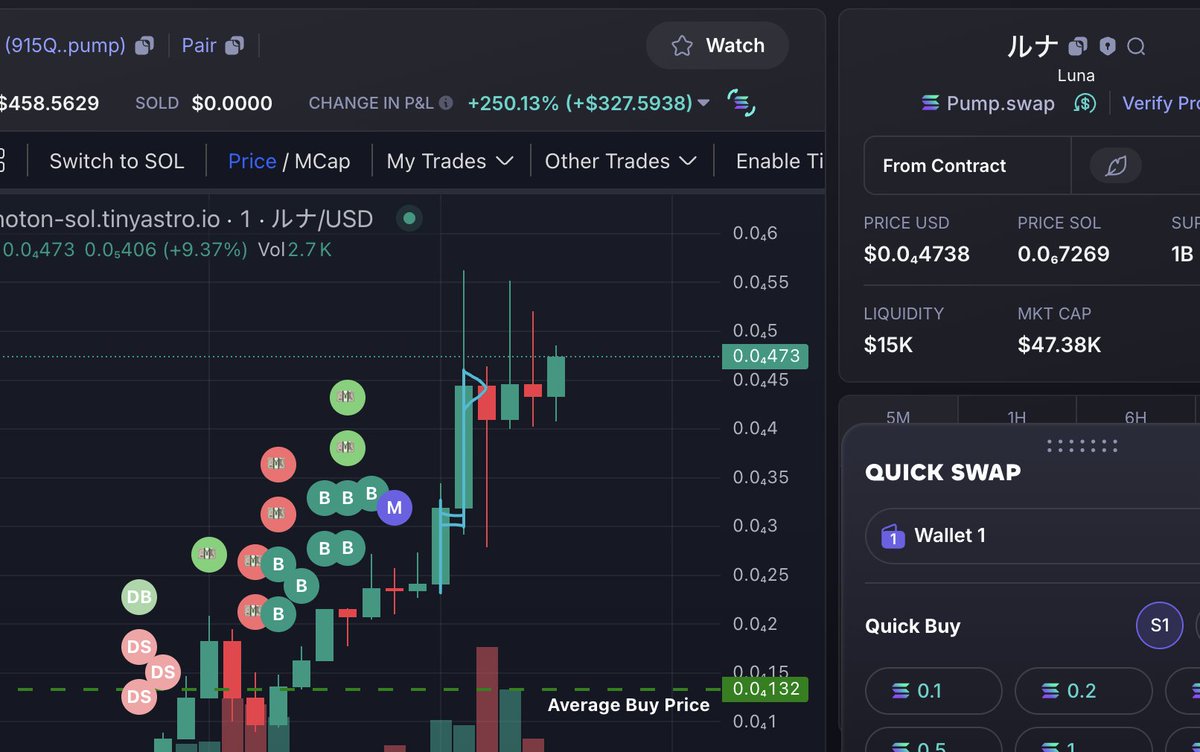Copy the Pair address

tap(235, 45)
